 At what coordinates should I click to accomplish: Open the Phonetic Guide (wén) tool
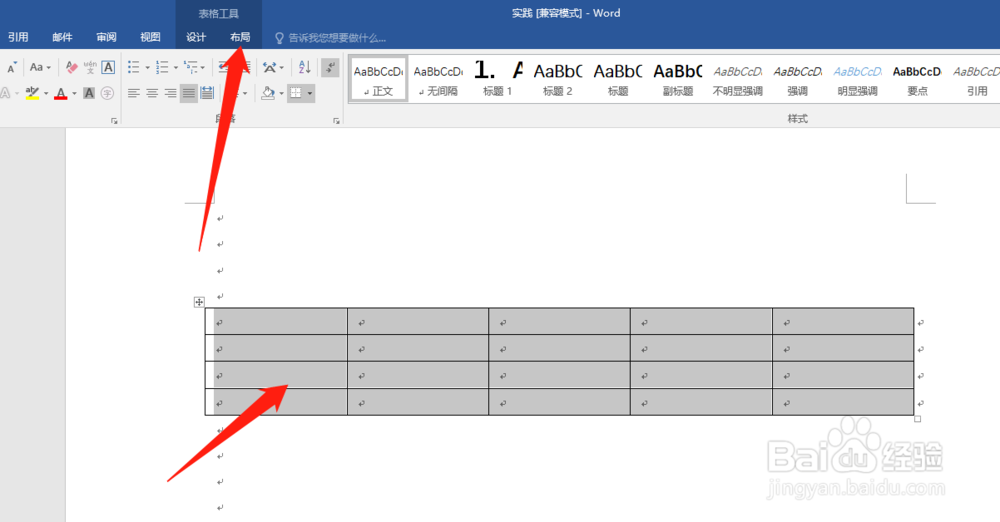coord(90,67)
